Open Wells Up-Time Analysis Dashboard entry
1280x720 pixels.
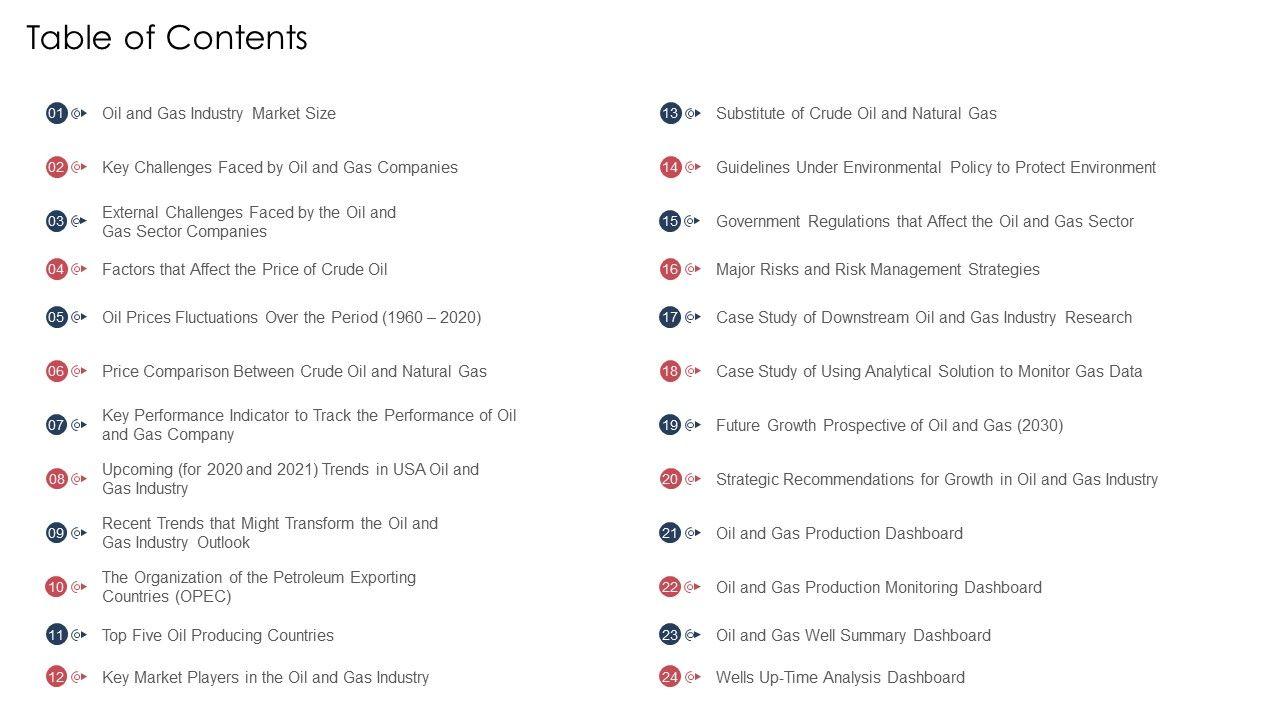click(x=840, y=677)
